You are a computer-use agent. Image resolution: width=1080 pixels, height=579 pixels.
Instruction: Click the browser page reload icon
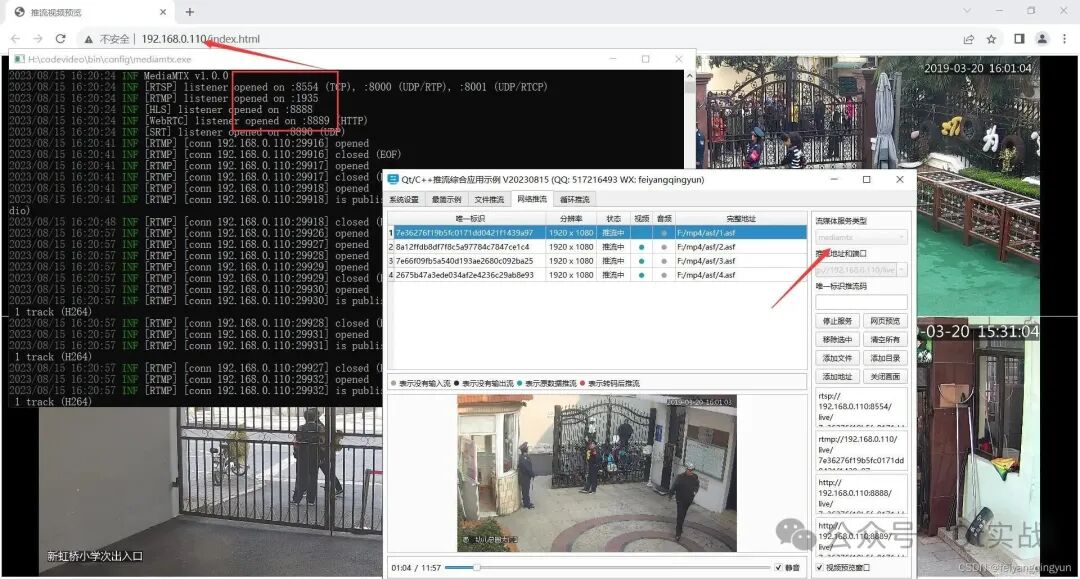pos(59,37)
